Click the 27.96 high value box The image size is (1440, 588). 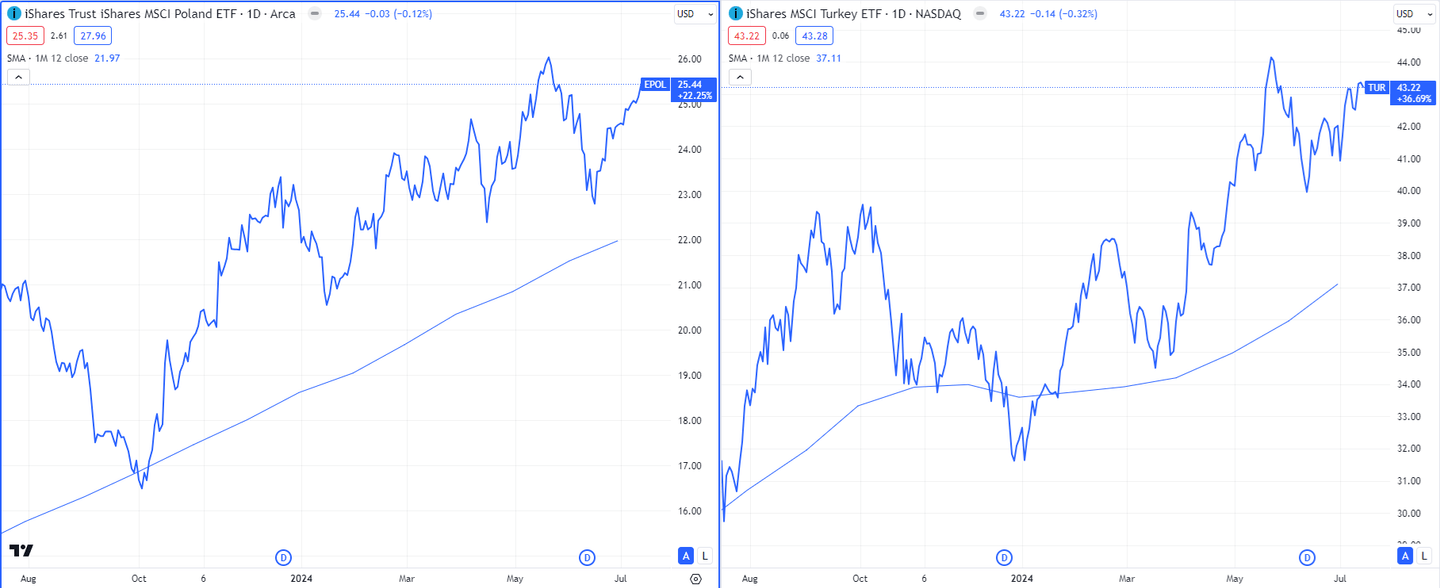pyautogui.click(x=92, y=34)
